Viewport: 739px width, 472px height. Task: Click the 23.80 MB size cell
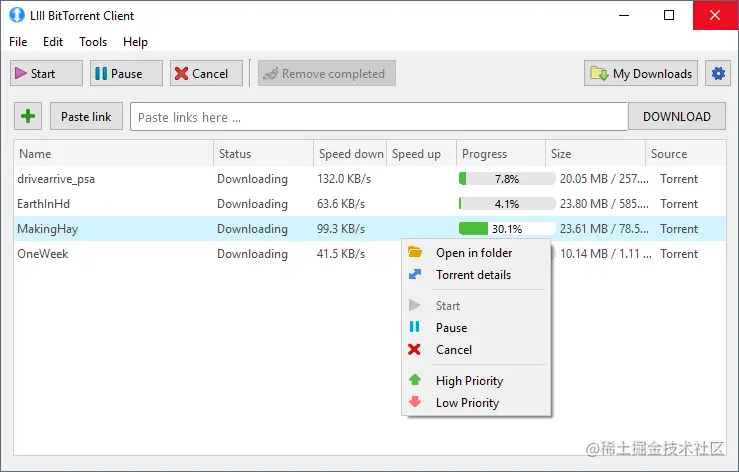pyautogui.click(x=604, y=204)
